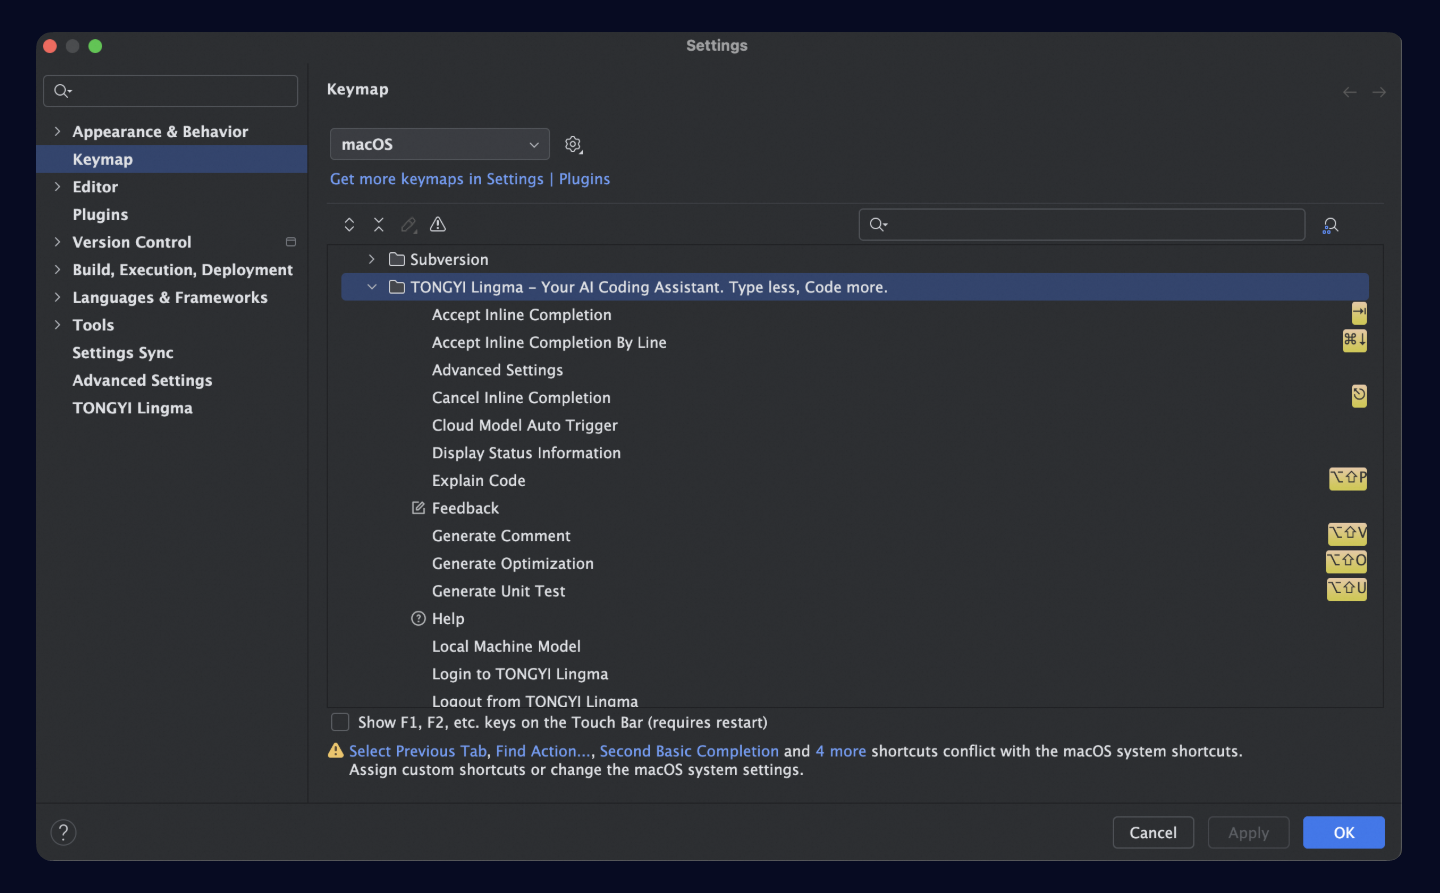This screenshot has height=893, width=1440.
Task: Click the OK button
Action: [1344, 833]
